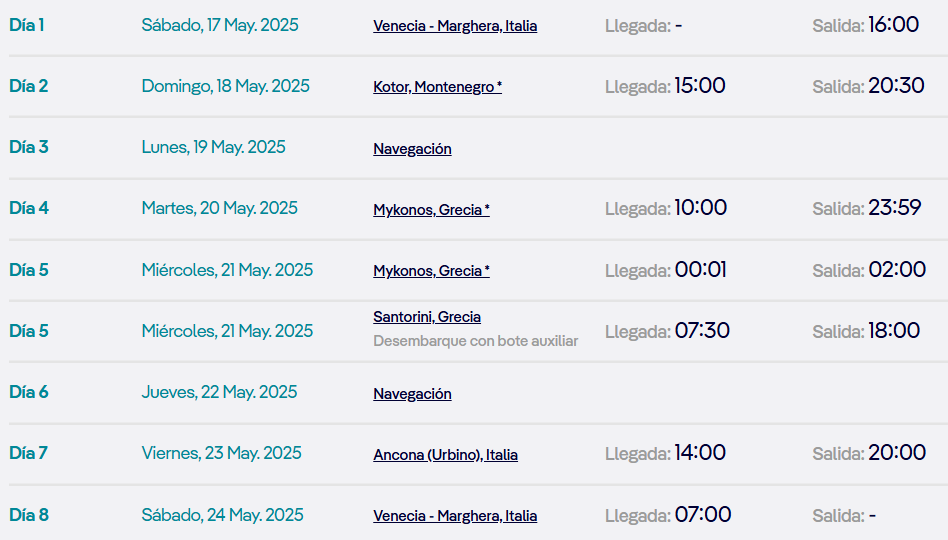Click the Navegación link on Día 6
This screenshot has width=948, height=540.
(412, 394)
